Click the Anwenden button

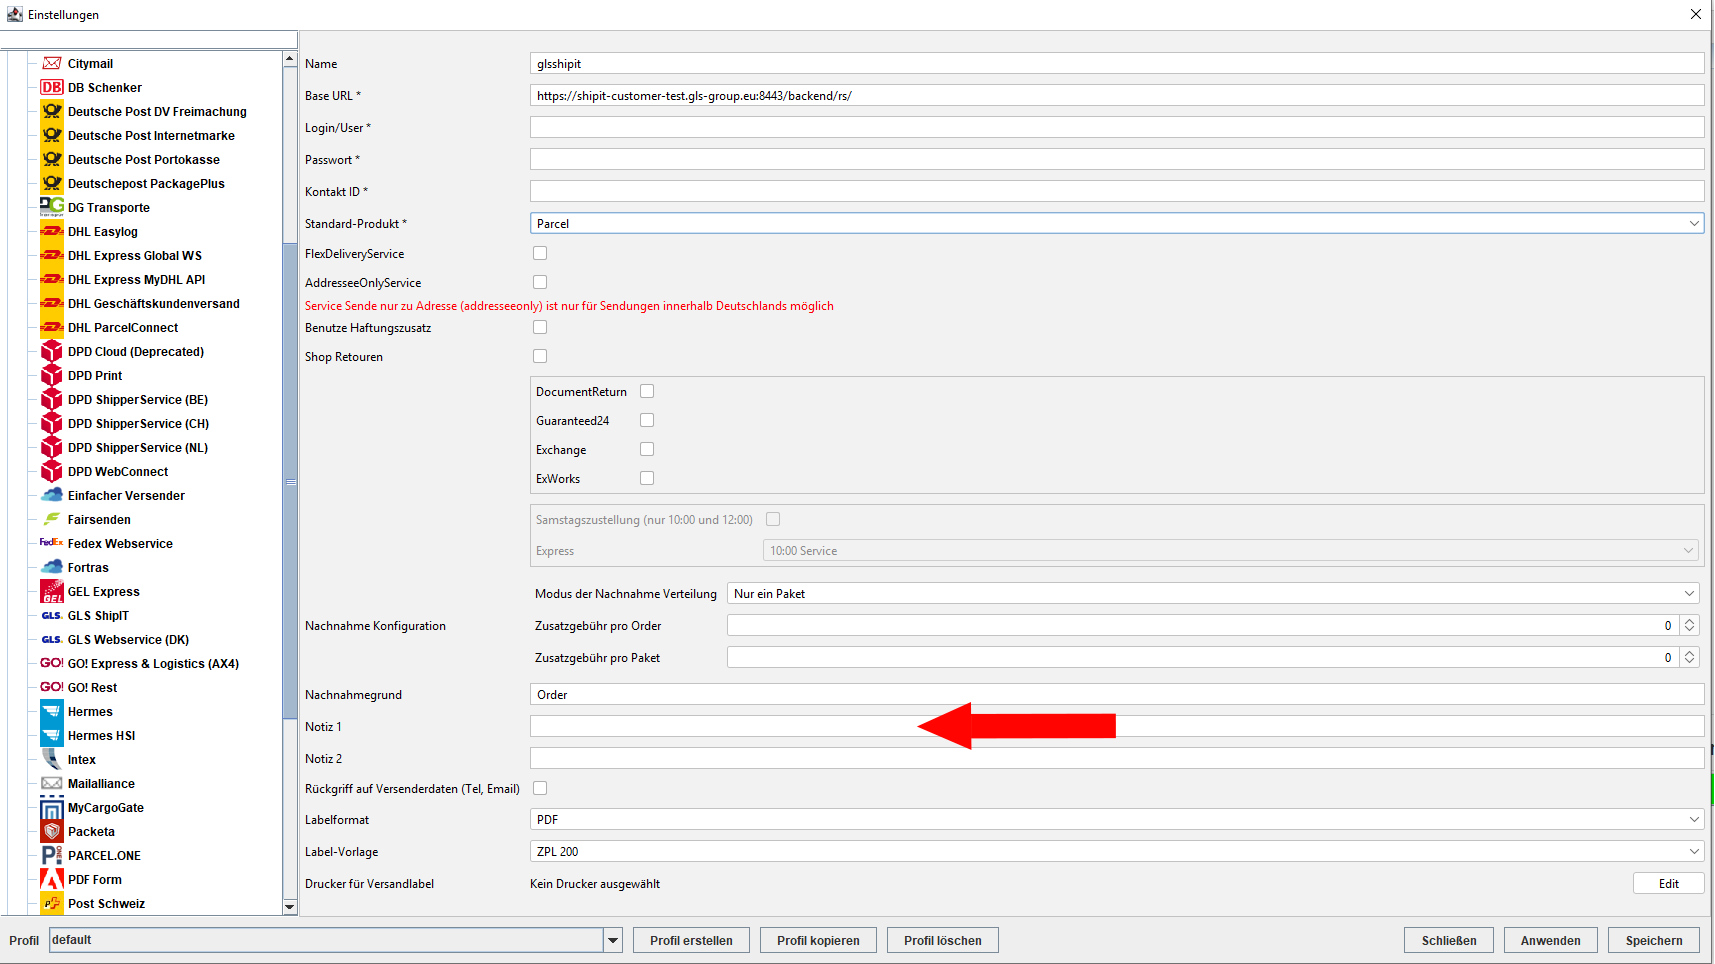pos(1551,940)
